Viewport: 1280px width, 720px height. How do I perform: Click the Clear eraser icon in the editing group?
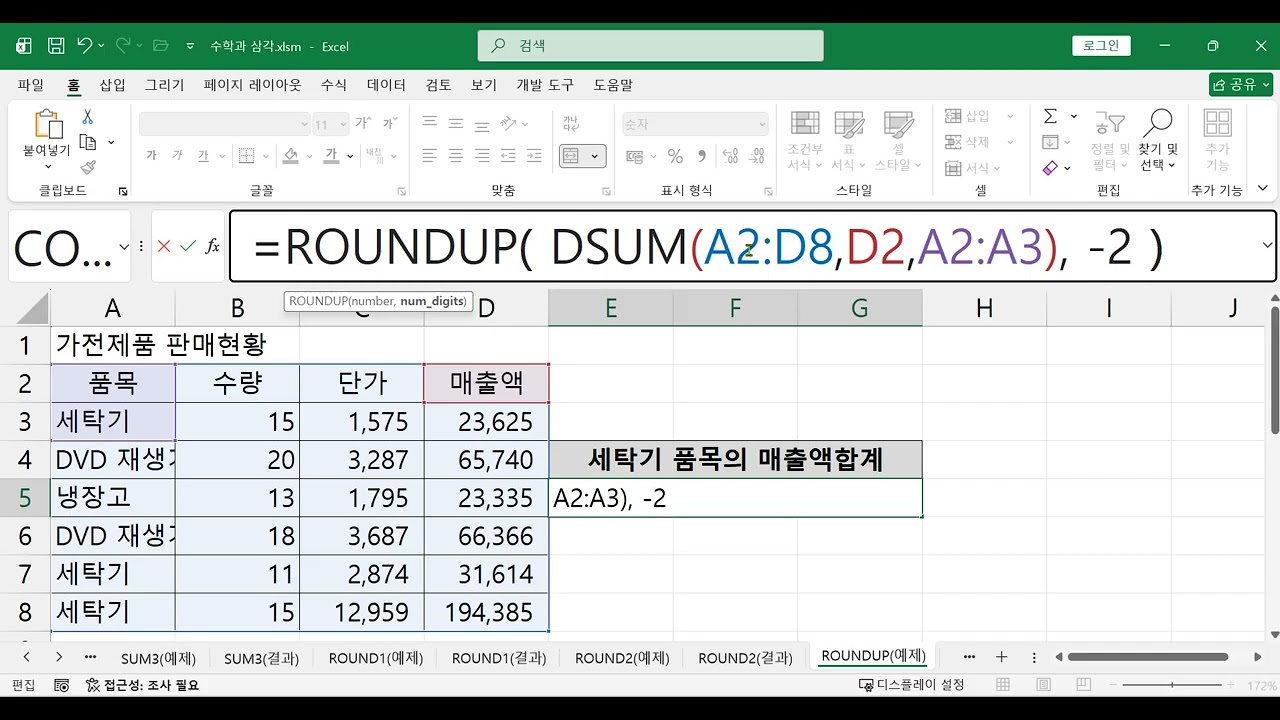1050,168
